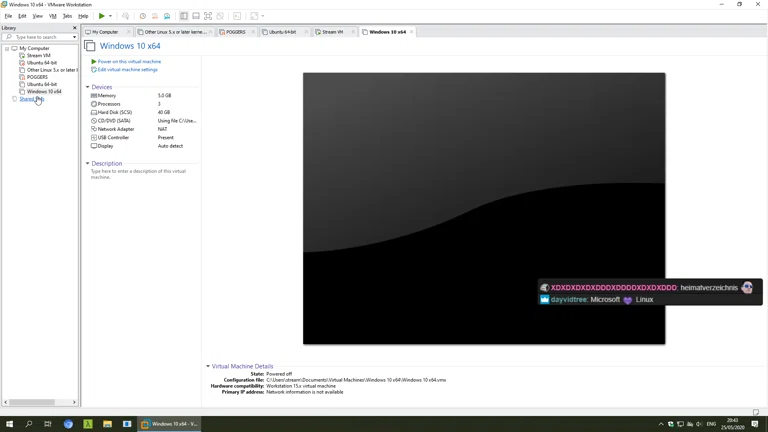Click the status bar message icon
This screenshot has height=432, width=768.
(x=756, y=412)
